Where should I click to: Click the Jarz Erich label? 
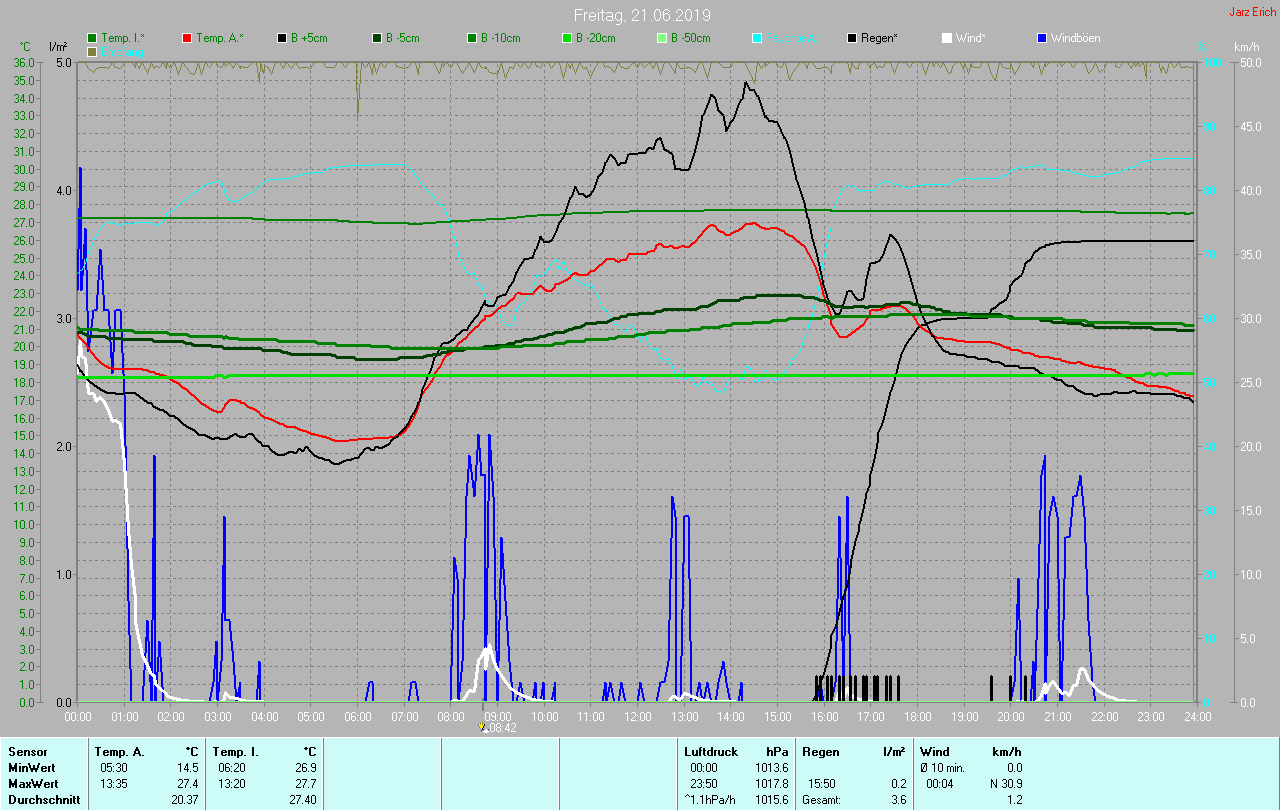(x=1252, y=12)
